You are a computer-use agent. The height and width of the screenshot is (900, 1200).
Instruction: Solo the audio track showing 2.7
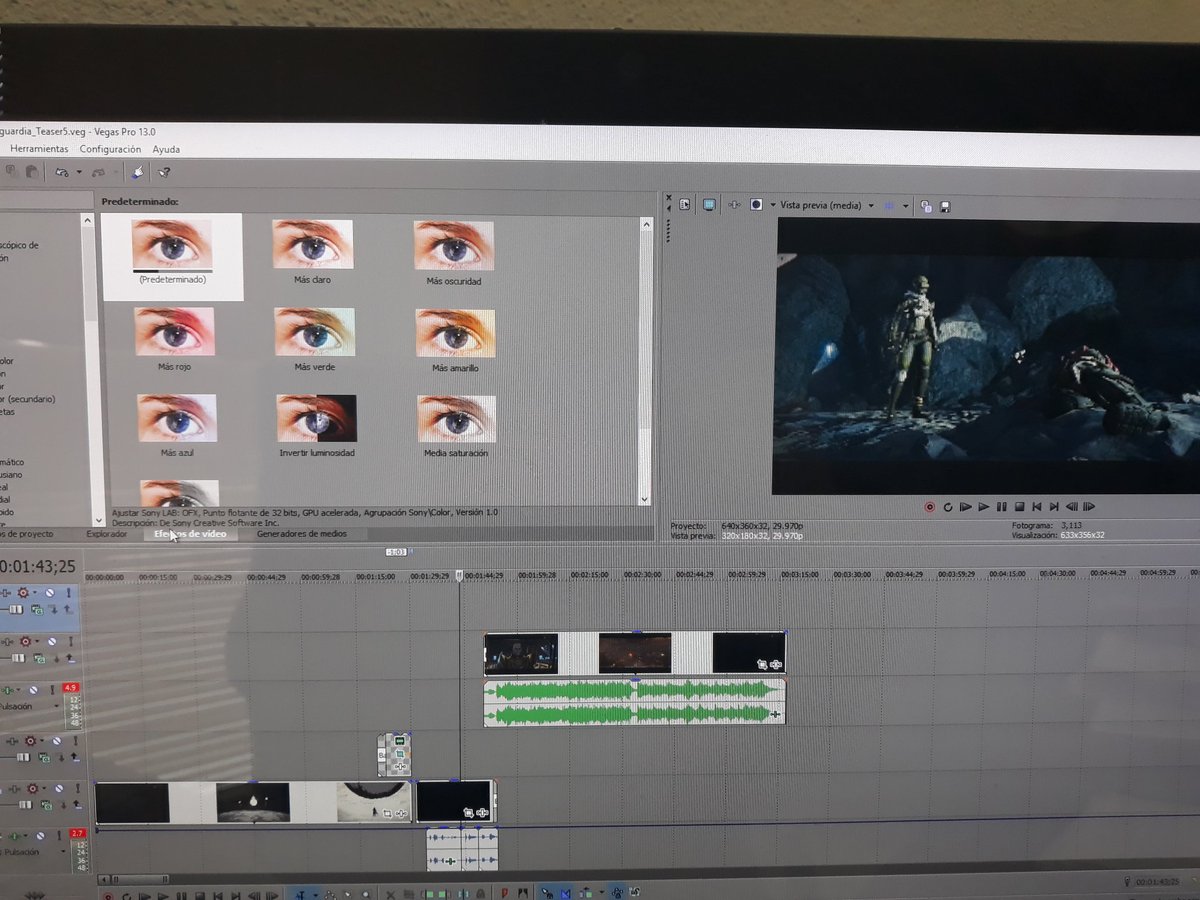[57, 836]
